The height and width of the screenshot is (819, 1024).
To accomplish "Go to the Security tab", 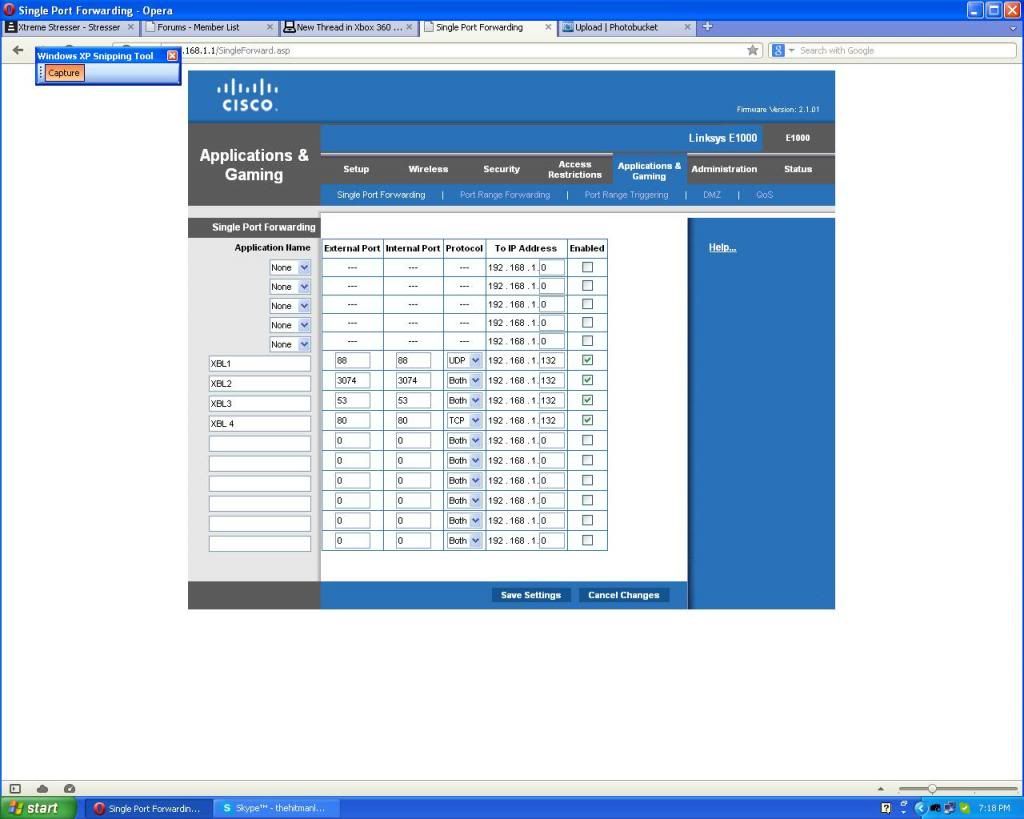I will pos(501,169).
